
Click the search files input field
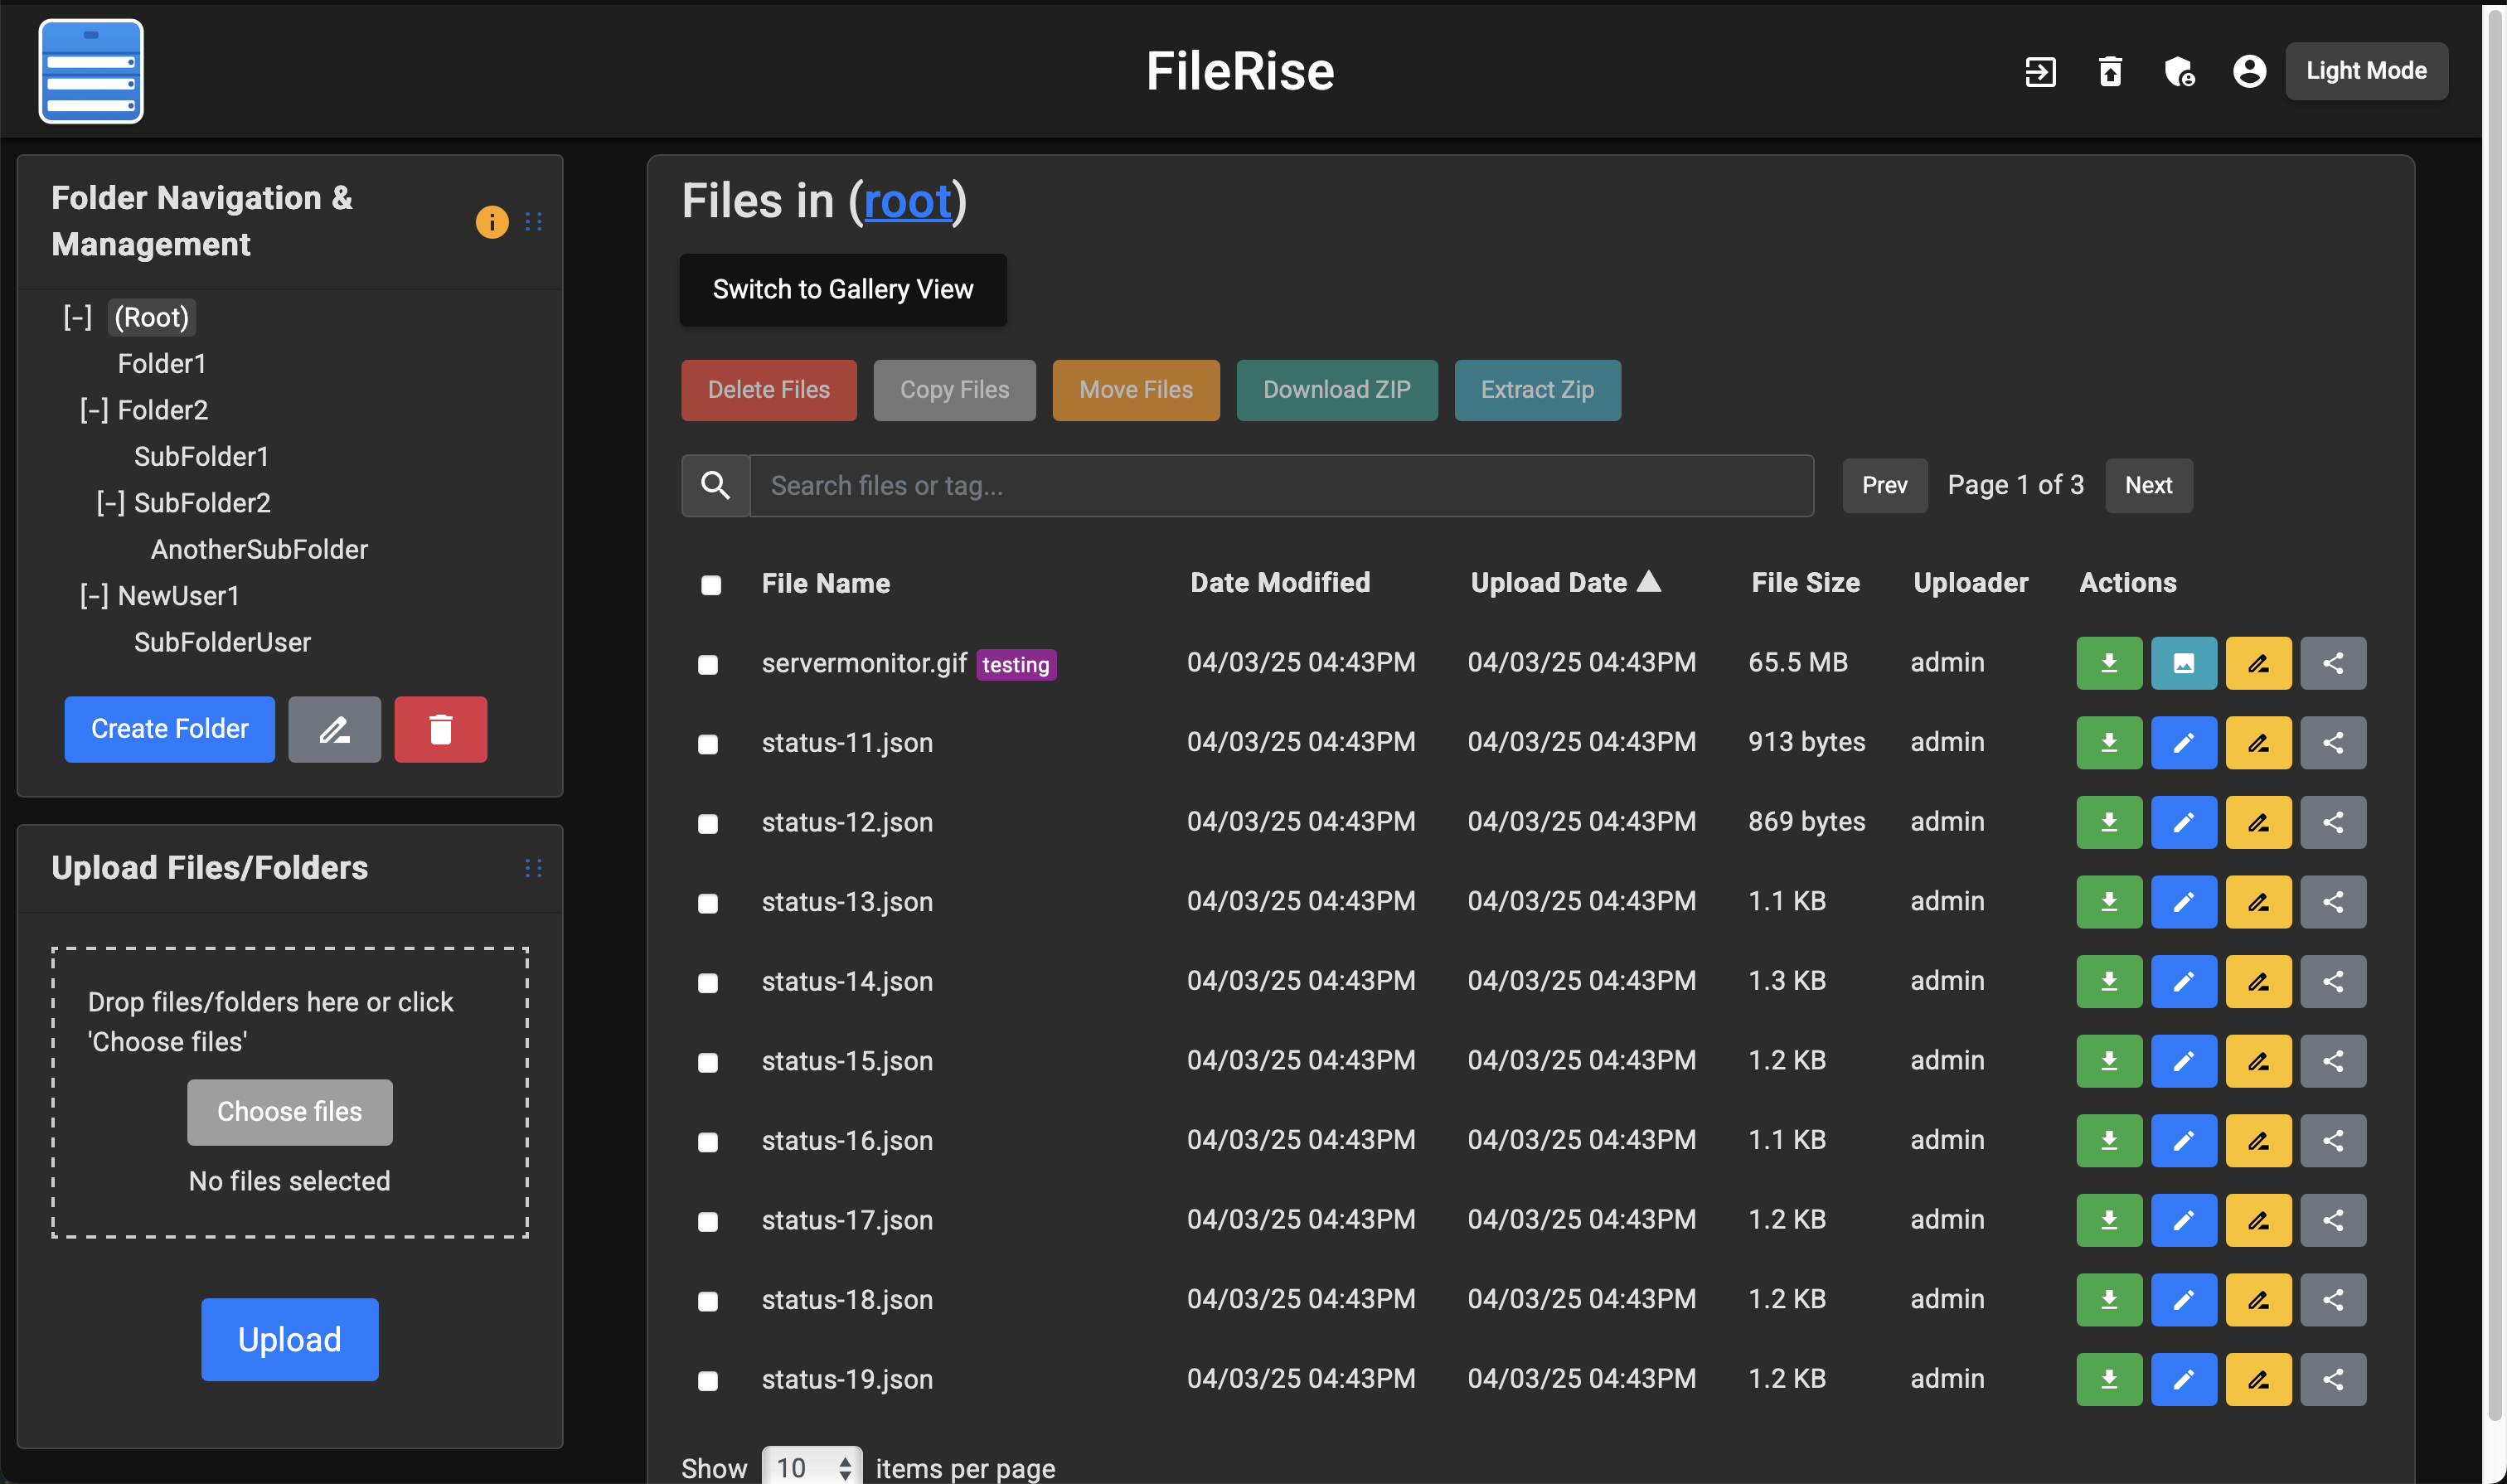(1280, 486)
